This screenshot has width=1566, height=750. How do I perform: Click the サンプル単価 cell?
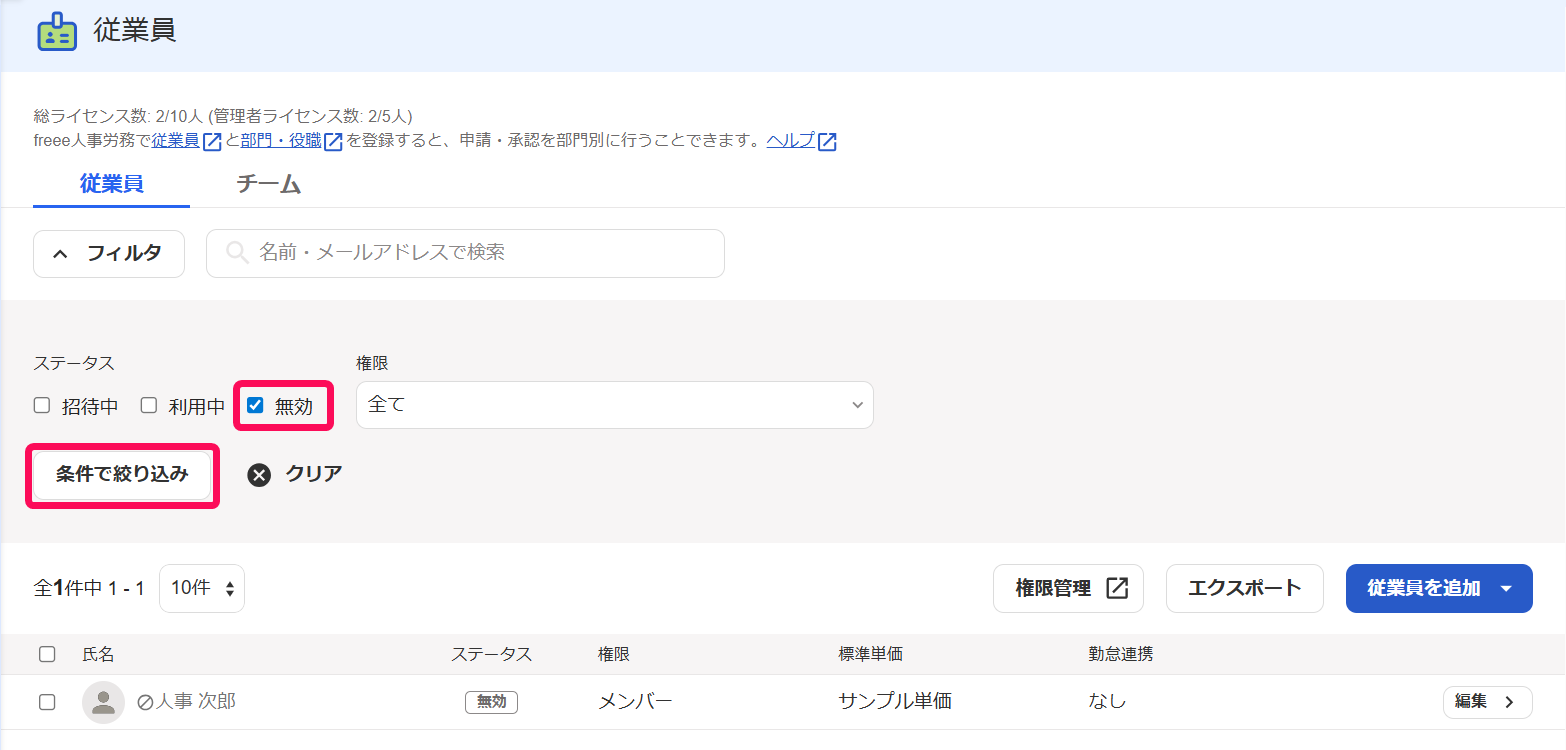coord(895,702)
